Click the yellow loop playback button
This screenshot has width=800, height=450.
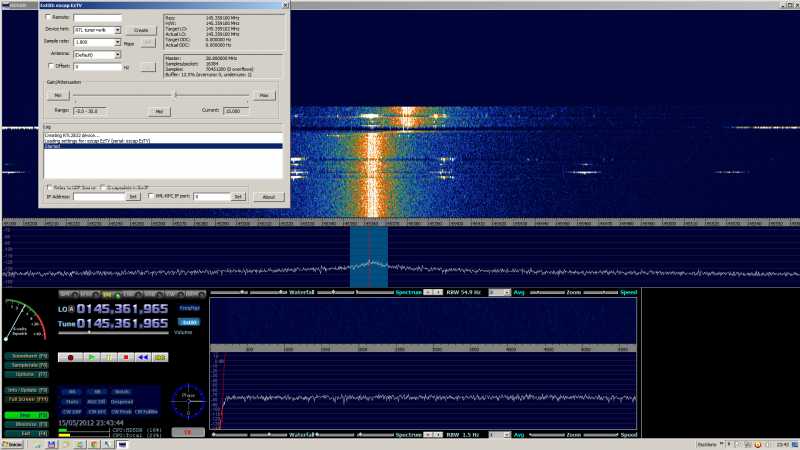pyautogui.click(x=161, y=356)
